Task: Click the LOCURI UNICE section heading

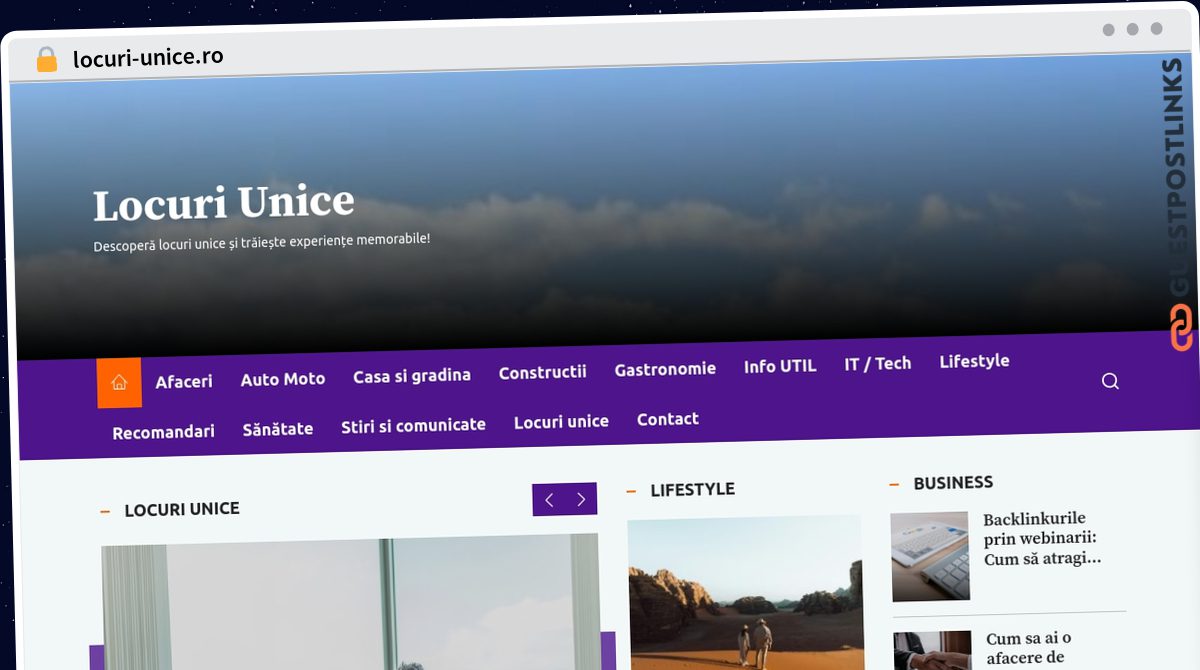Action: click(x=182, y=509)
